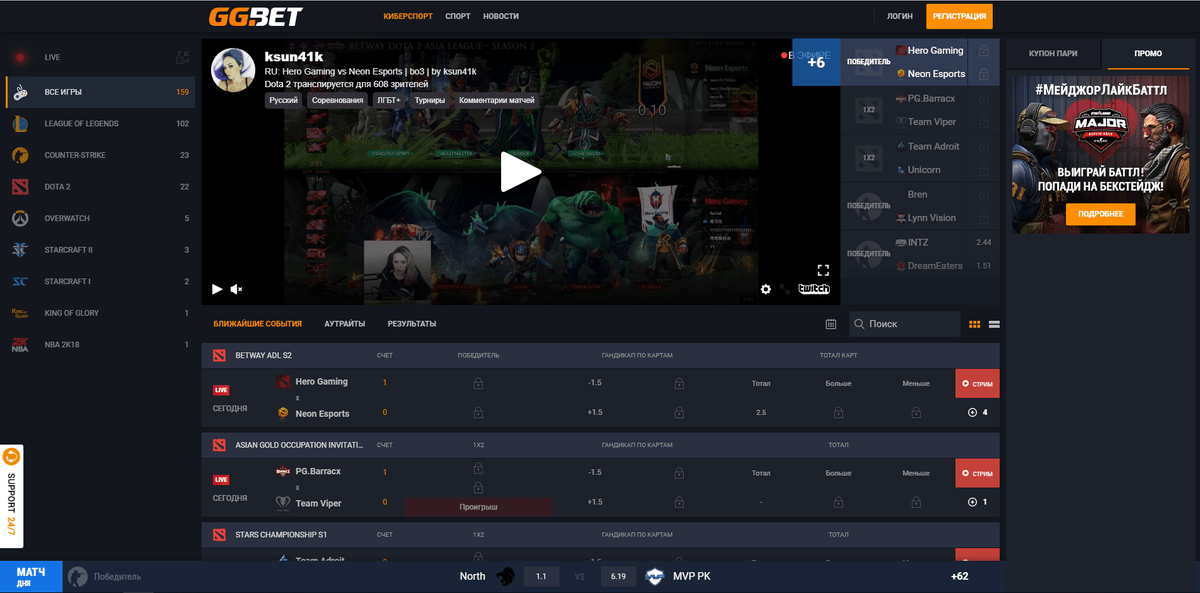Click the Подробнее promo button
1200x593 pixels.
[1100, 214]
